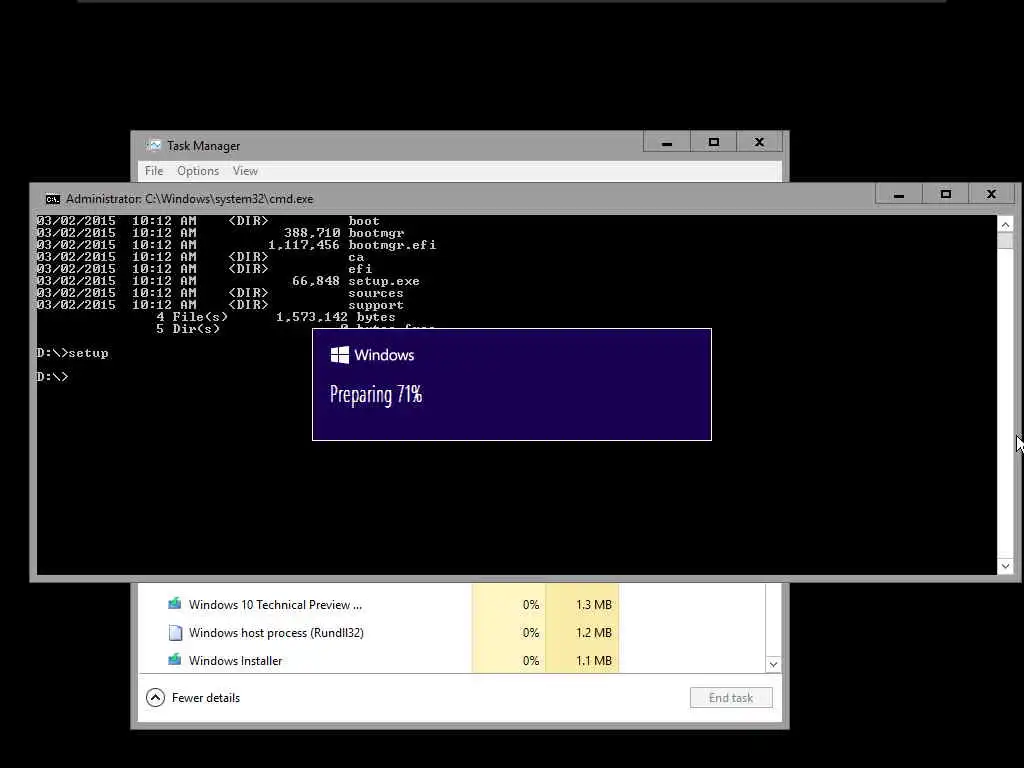Viewport: 1024px width, 768px height.
Task: Click the setup.exe line in cmd output
Action: pyautogui.click(x=228, y=281)
